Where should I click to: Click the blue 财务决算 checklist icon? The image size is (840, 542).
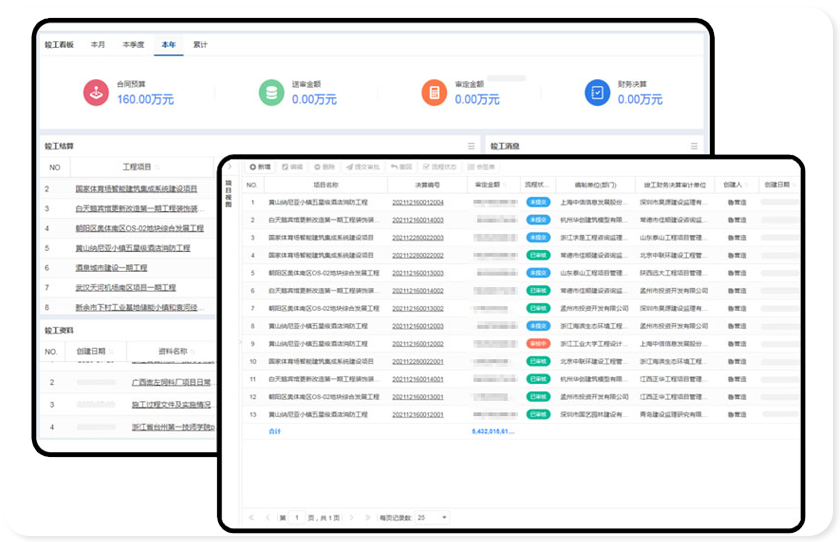(x=597, y=93)
